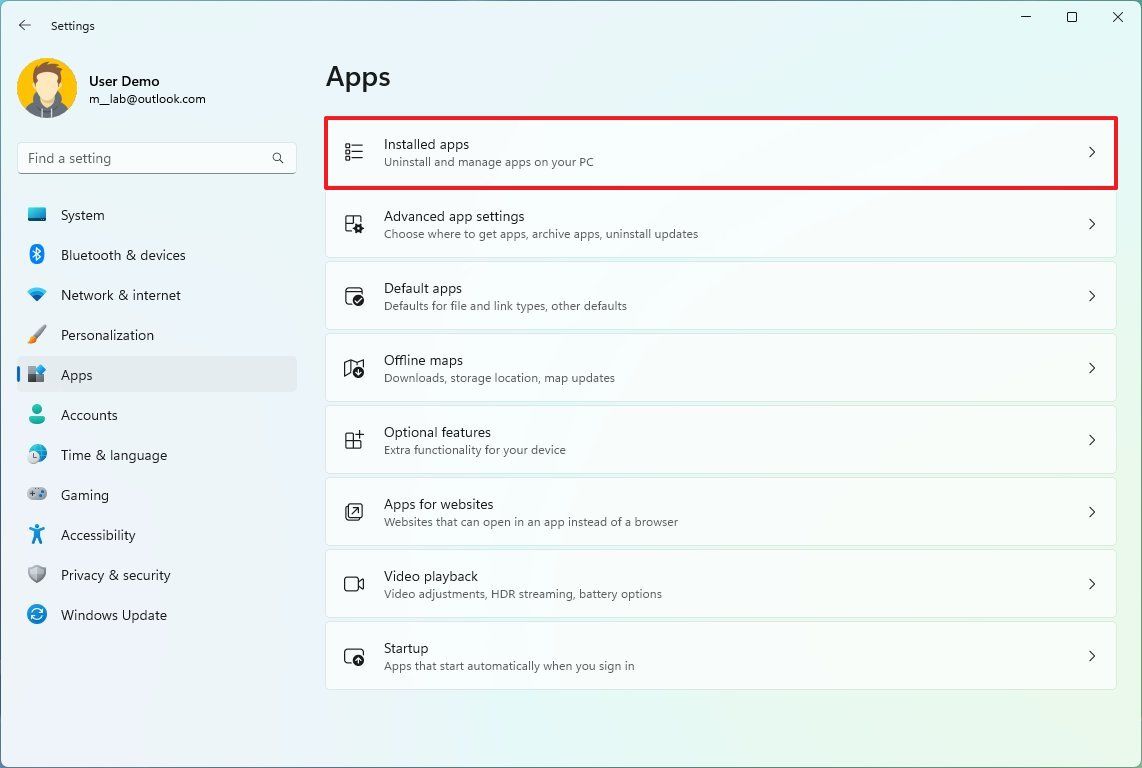Image resolution: width=1142 pixels, height=768 pixels.
Task: Open Advanced app settings
Action: click(720, 224)
